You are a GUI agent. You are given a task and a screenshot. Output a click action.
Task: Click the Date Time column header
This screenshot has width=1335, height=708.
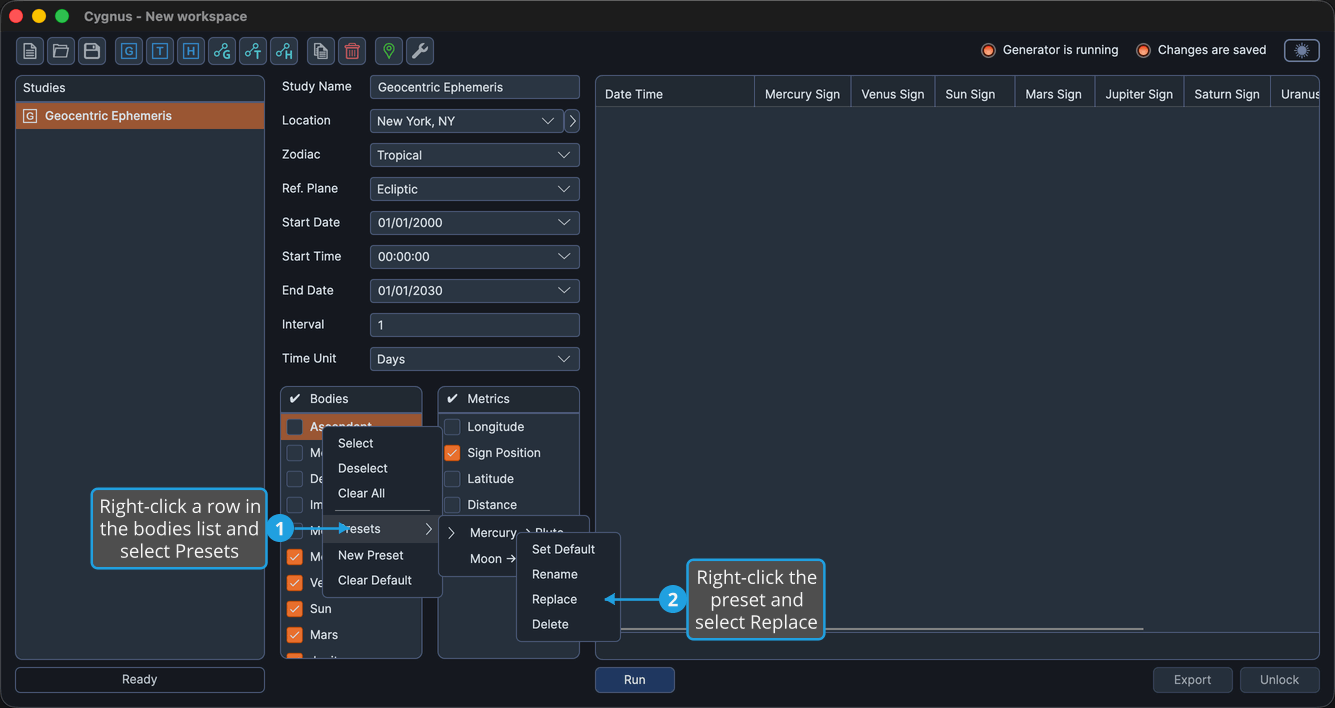coord(675,94)
